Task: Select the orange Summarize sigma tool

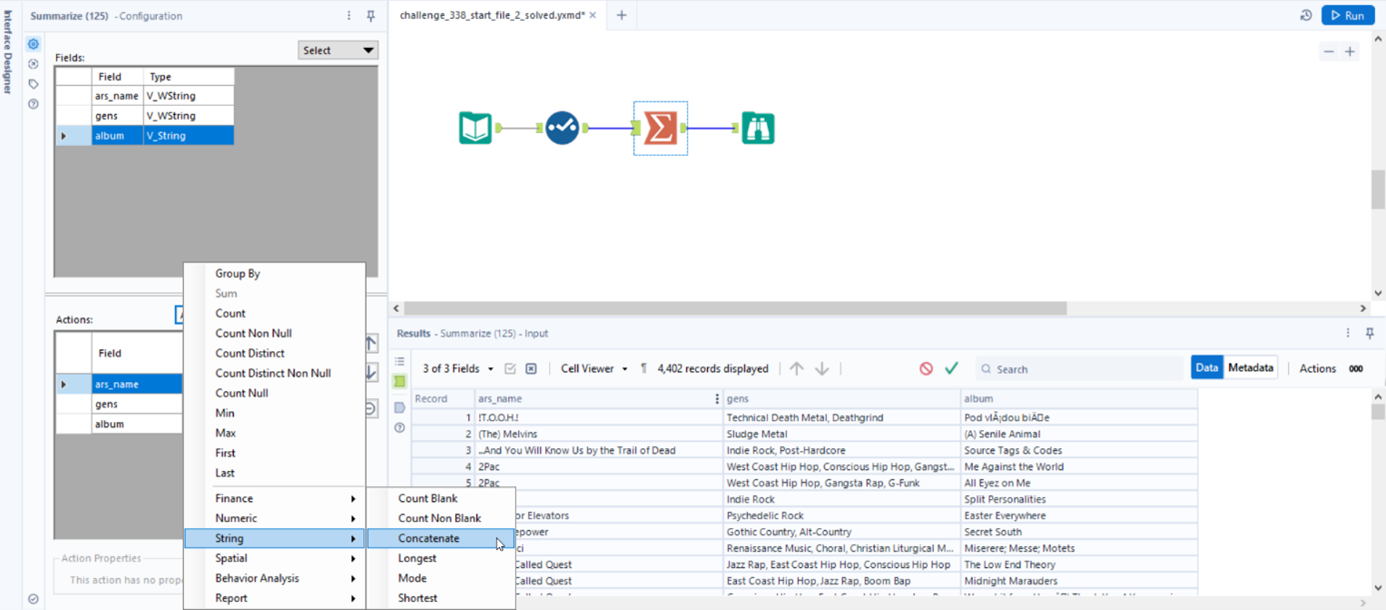Action: click(x=660, y=128)
